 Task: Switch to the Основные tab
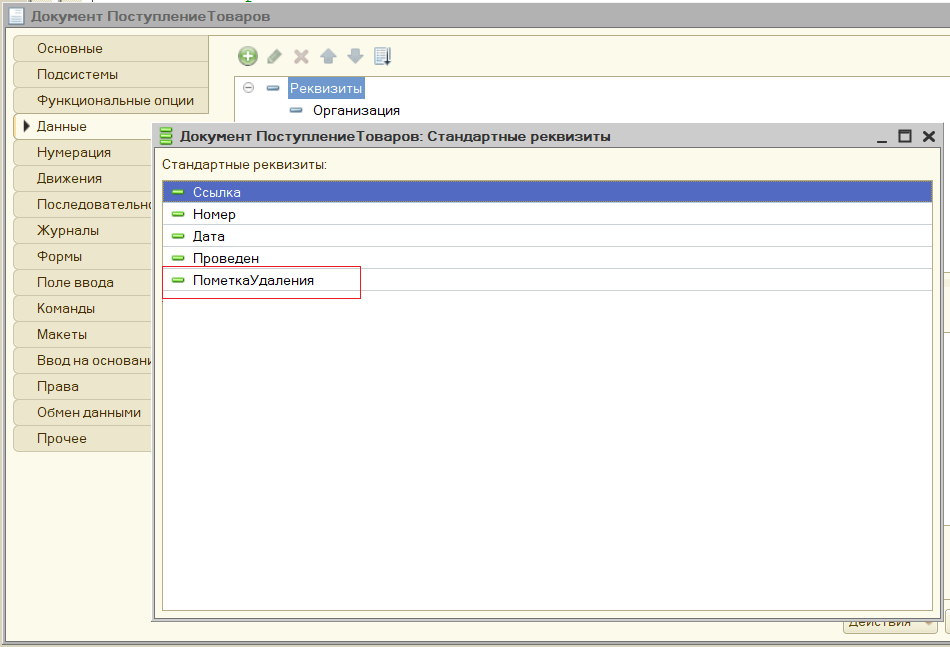[x=70, y=49]
